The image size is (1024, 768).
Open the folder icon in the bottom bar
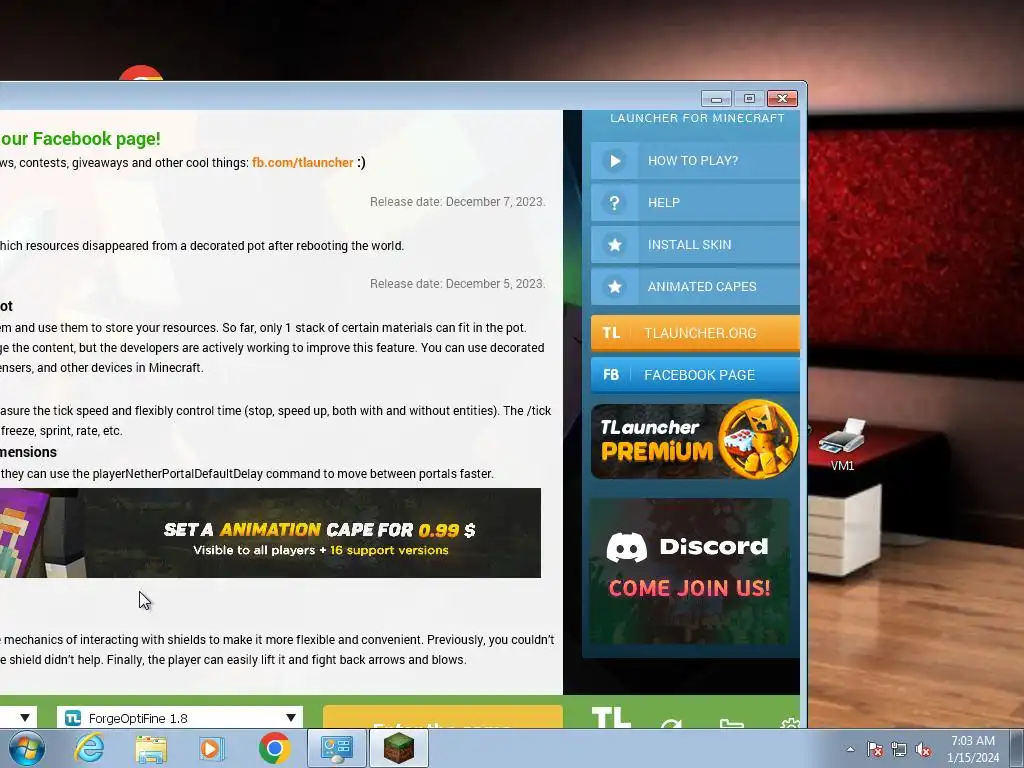click(731, 724)
